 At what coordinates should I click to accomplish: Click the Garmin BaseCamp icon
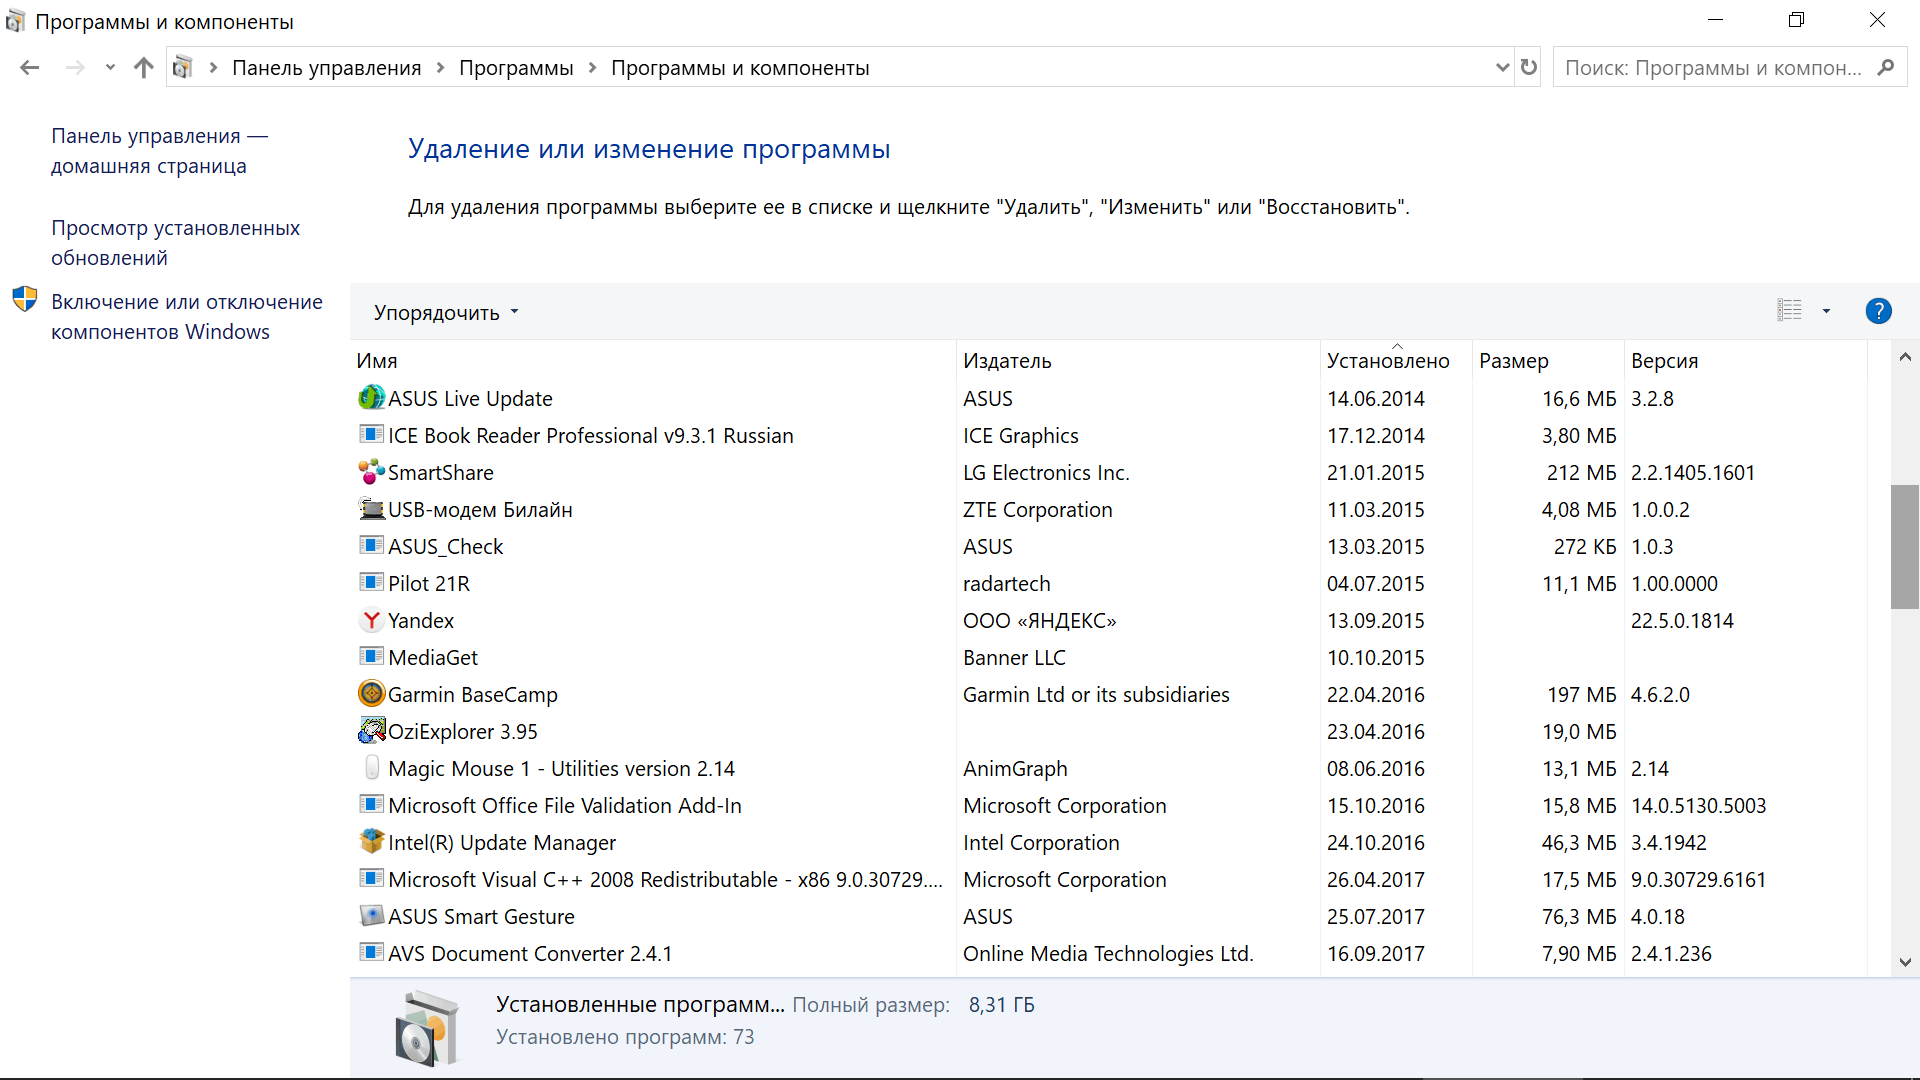coord(371,694)
